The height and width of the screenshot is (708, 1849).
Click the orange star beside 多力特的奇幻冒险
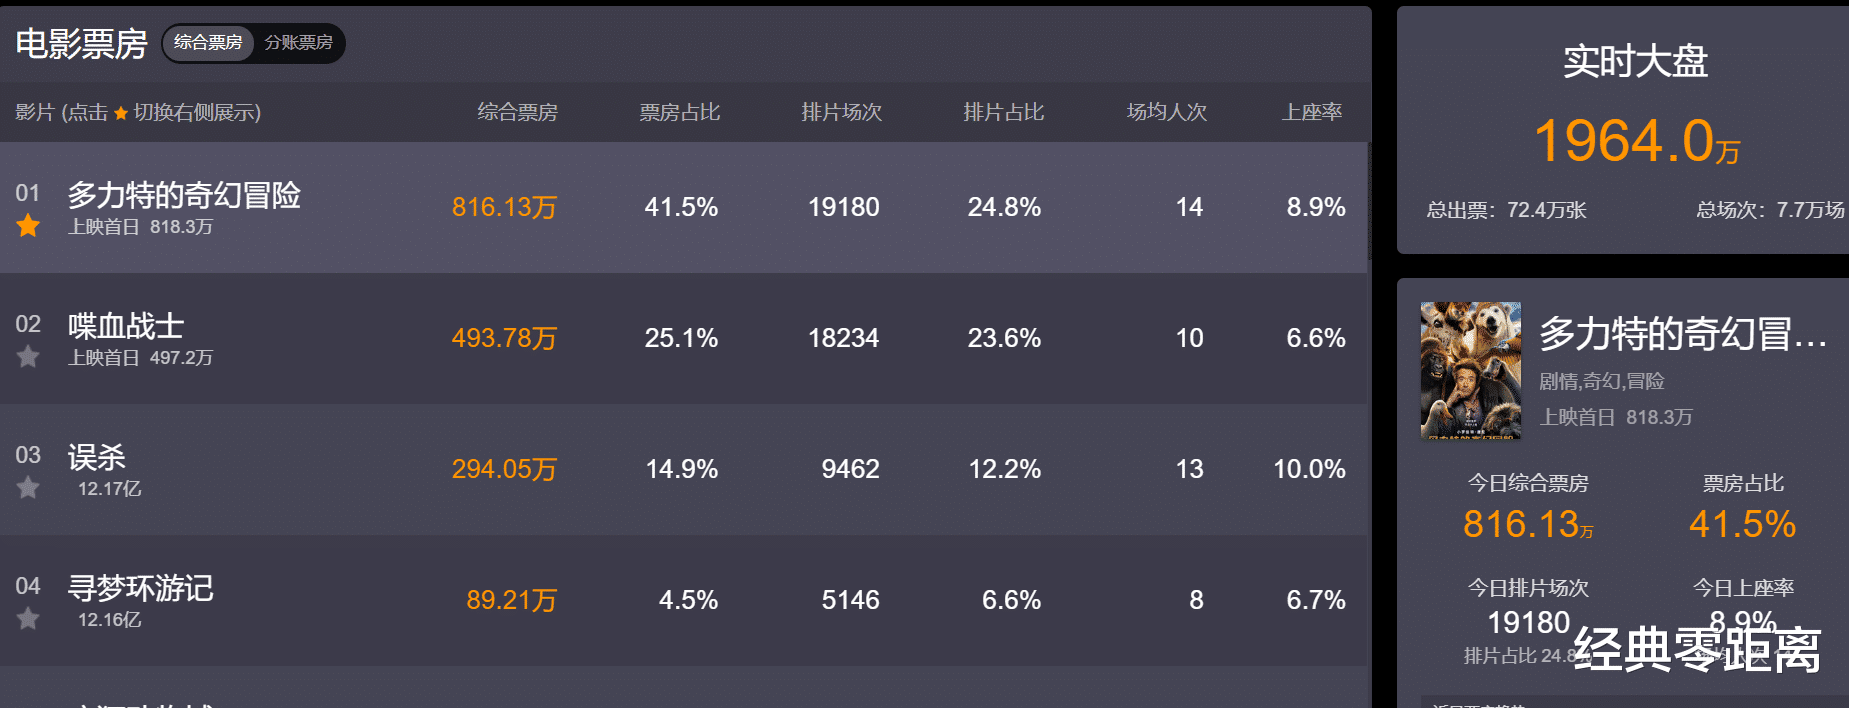point(28,226)
